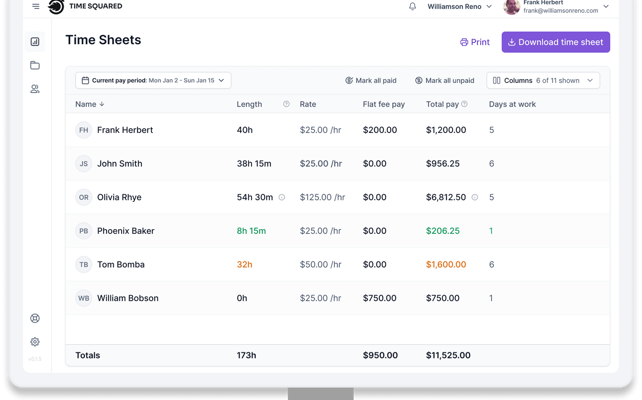Screen dimensions: 642x400
Task: Open the help lifebuoy icon
Action: point(35,318)
